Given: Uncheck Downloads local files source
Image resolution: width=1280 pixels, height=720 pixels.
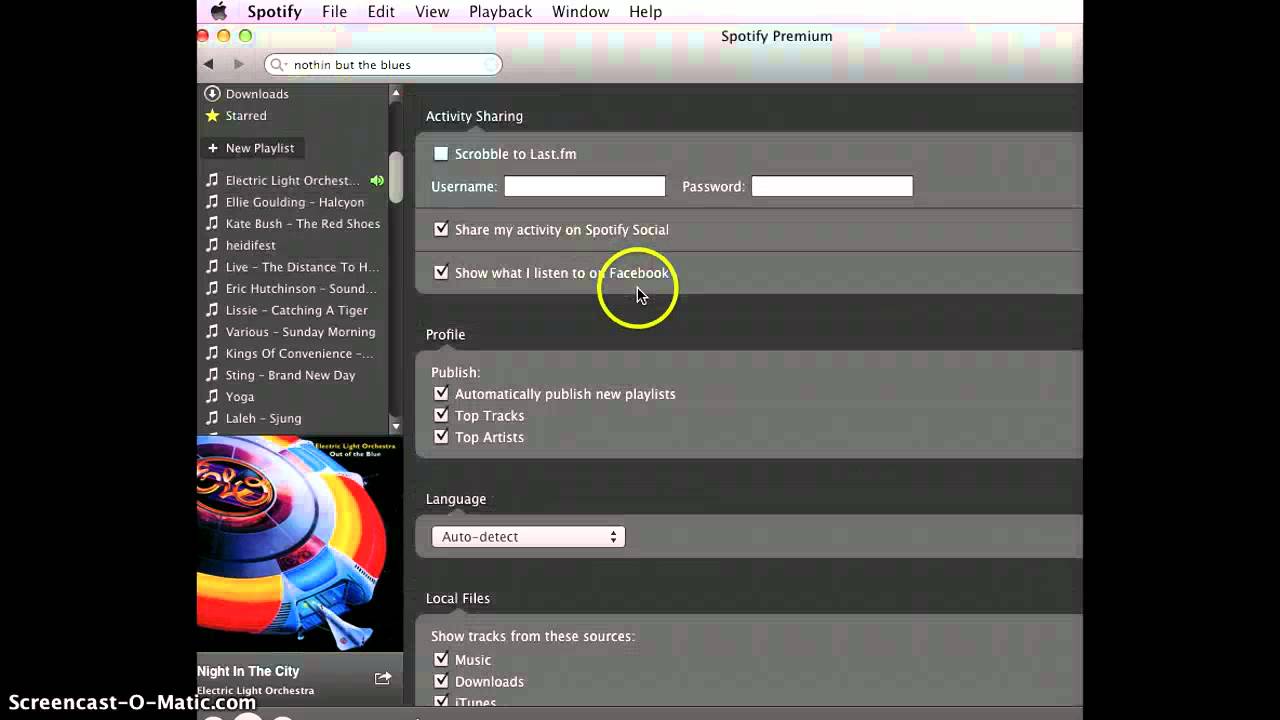Looking at the screenshot, I should [x=441, y=681].
